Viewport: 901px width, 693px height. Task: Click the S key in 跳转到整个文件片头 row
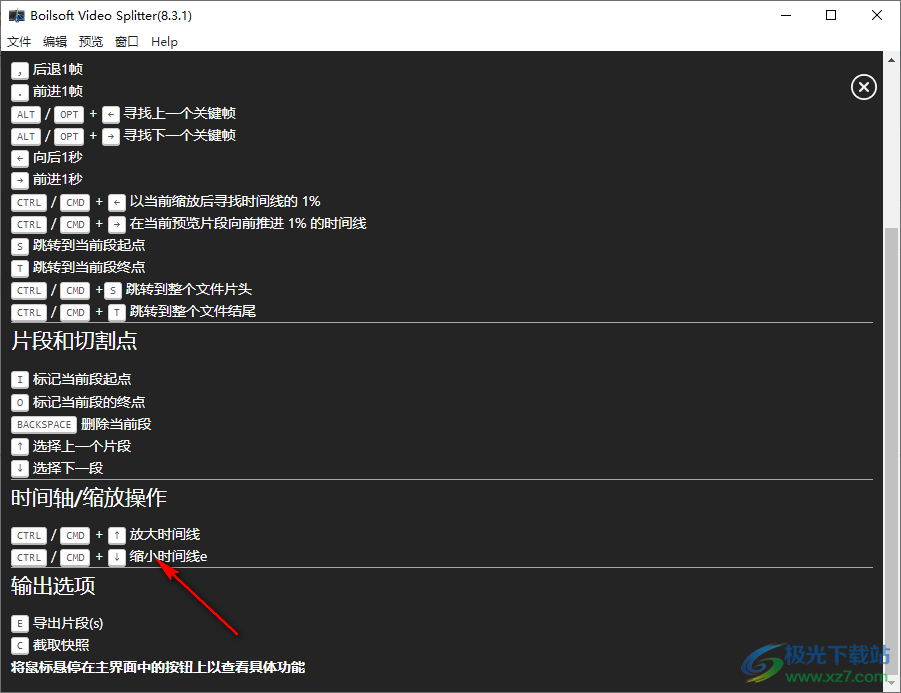coord(113,291)
